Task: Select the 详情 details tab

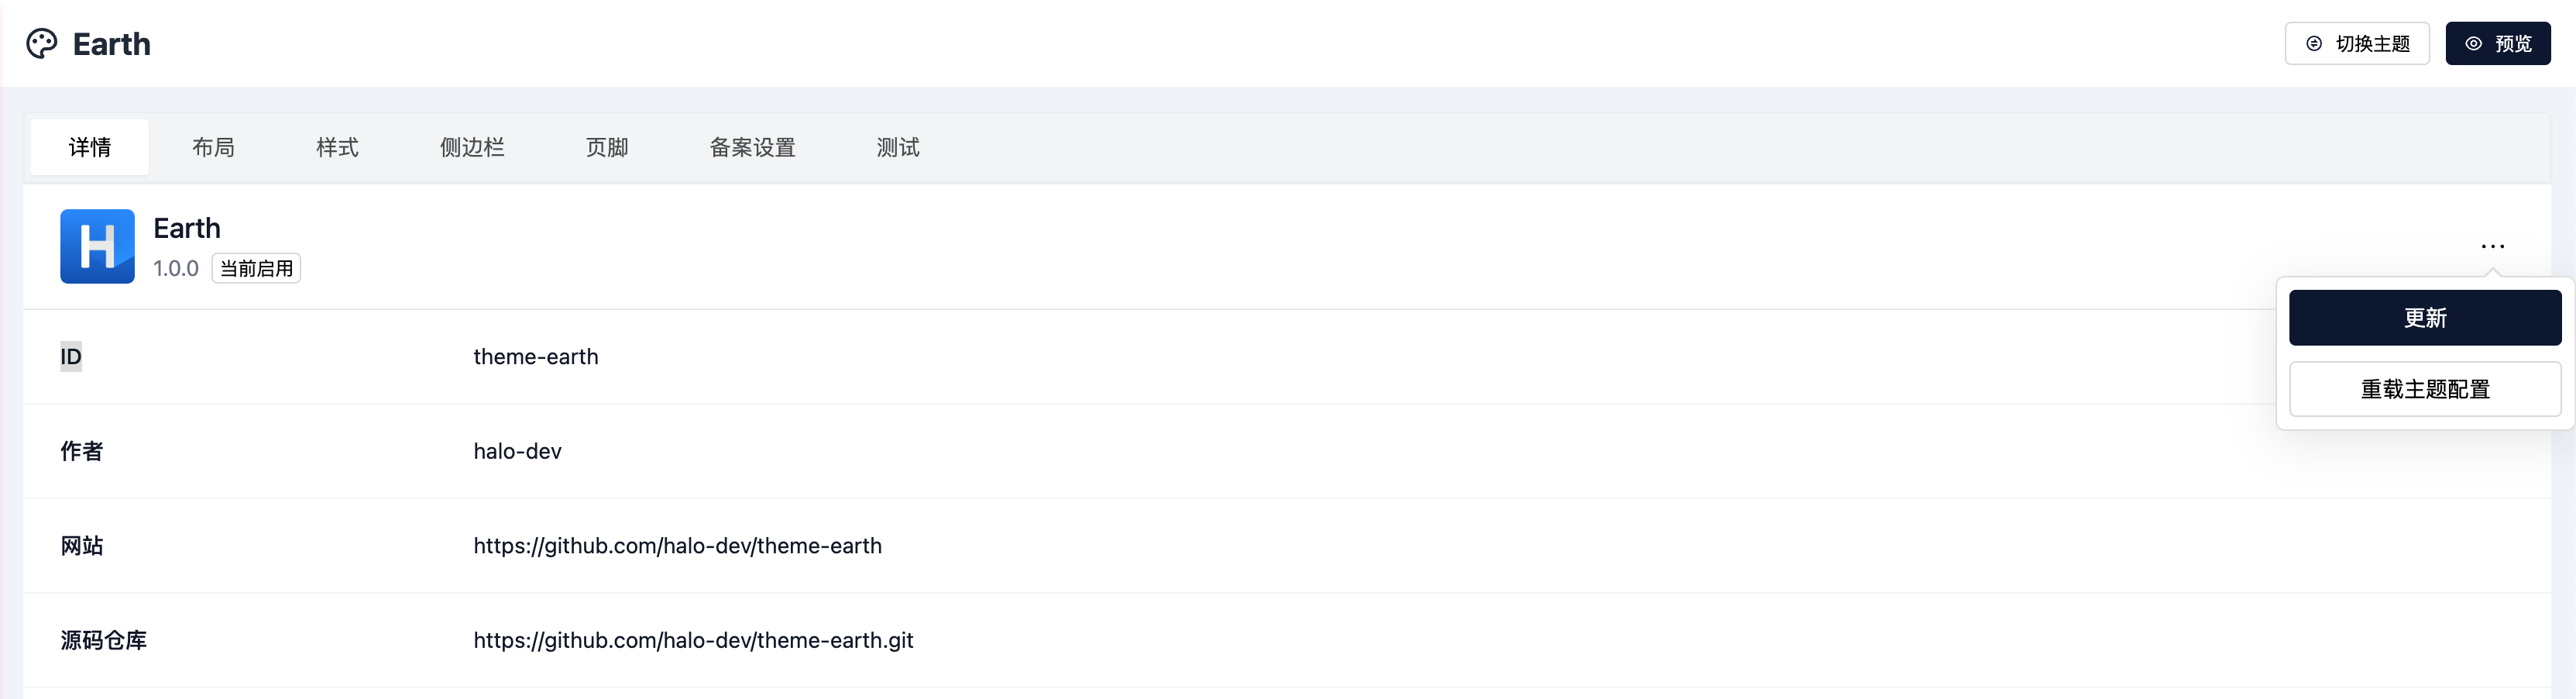Action: point(90,148)
